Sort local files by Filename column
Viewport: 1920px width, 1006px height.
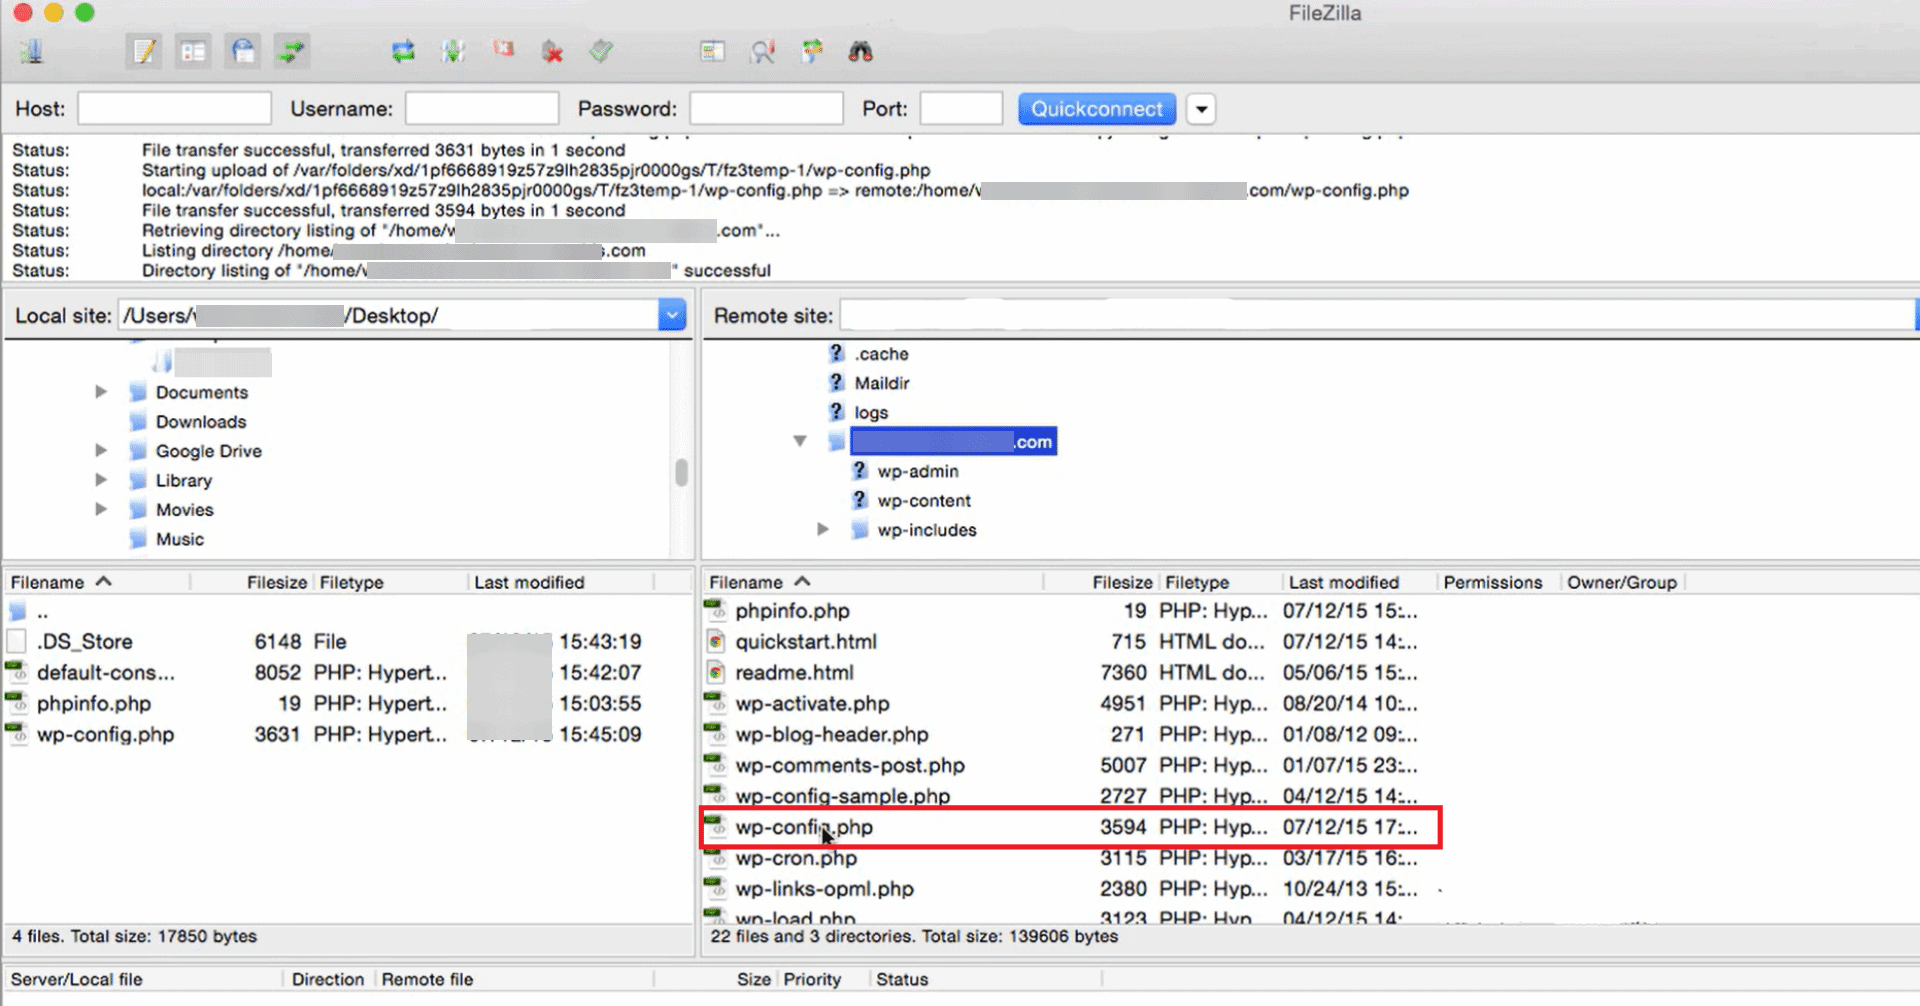pyautogui.click(x=97, y=582)
